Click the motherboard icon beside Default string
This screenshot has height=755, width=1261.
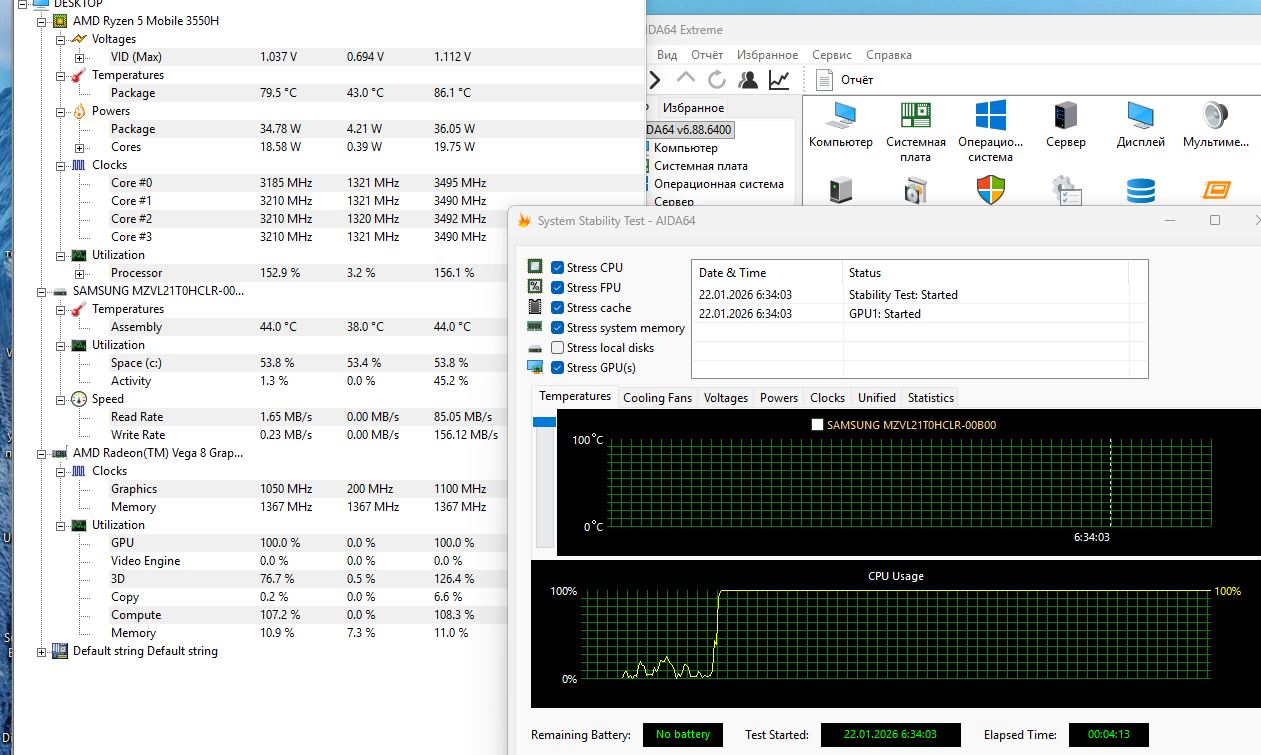pos(60,651)
